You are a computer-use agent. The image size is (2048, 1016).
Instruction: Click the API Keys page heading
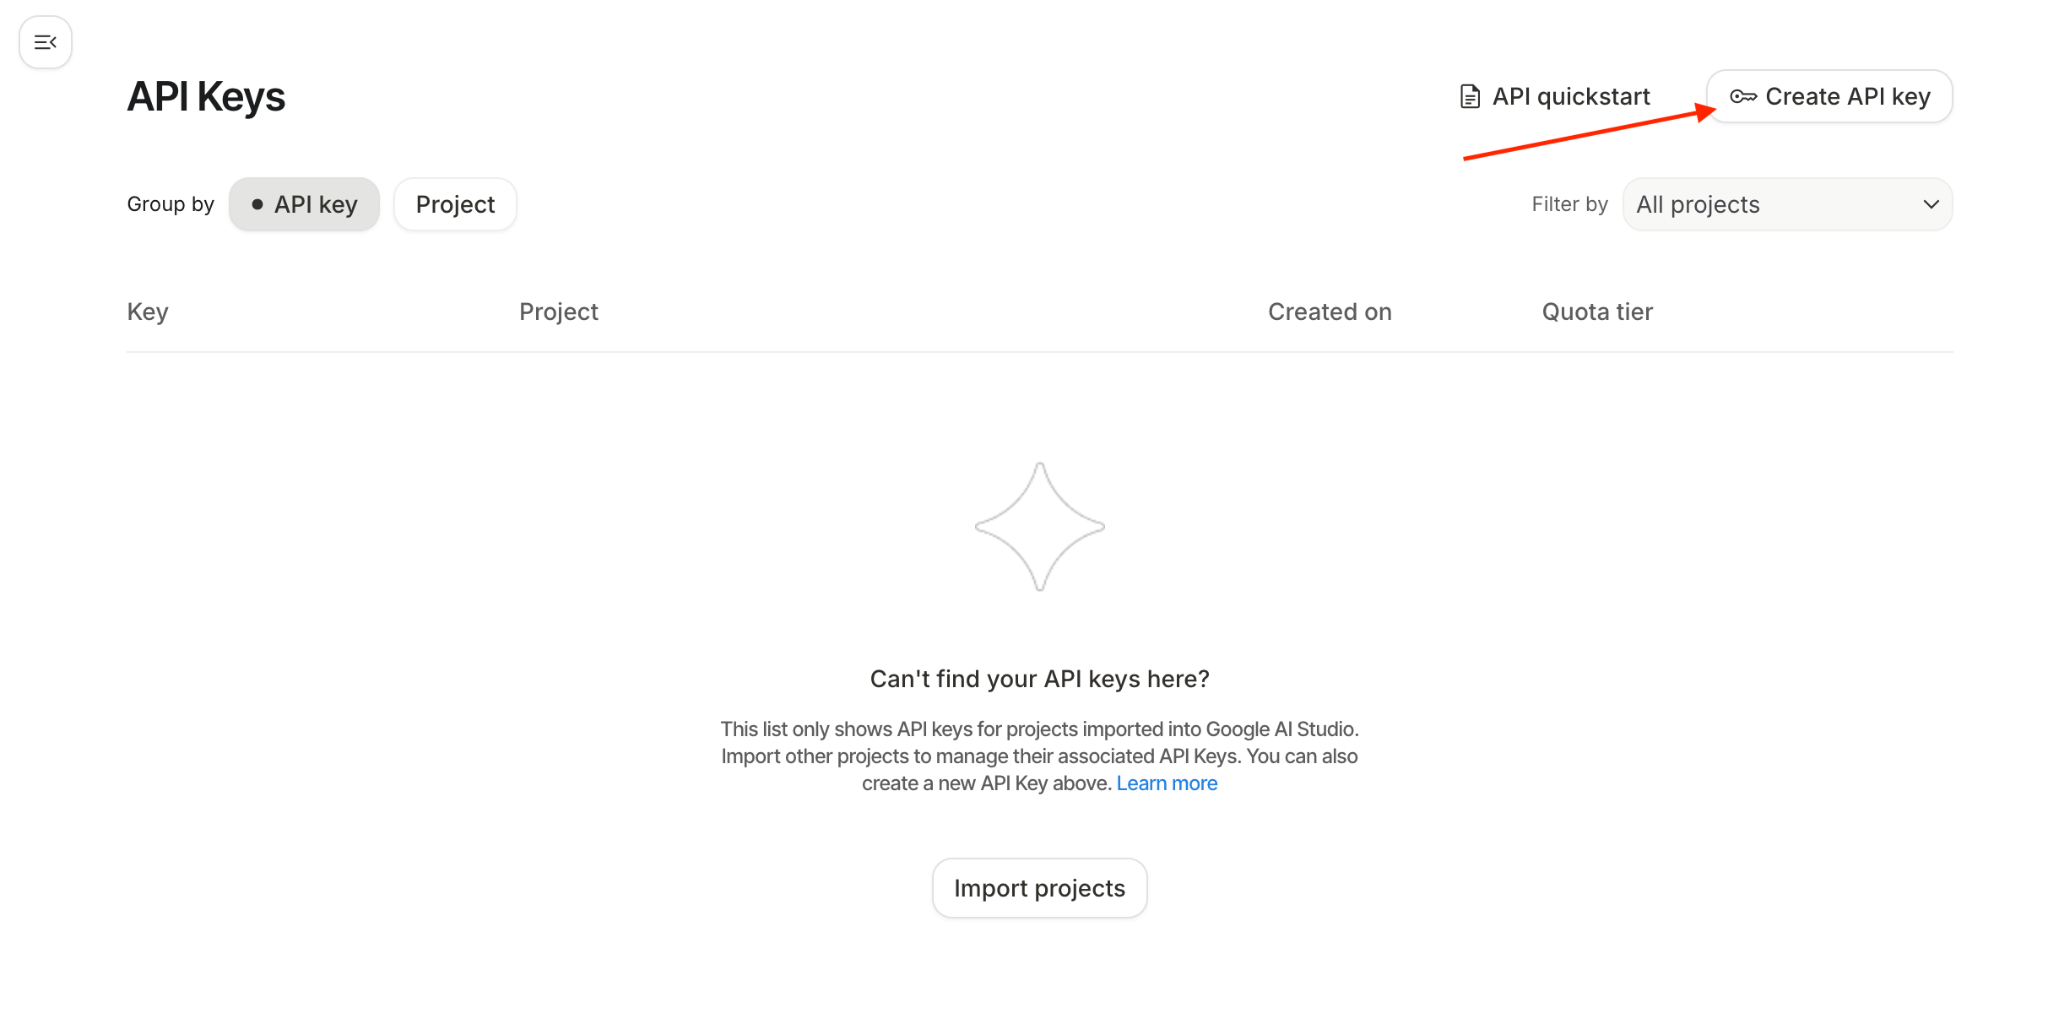coord(206,97)
